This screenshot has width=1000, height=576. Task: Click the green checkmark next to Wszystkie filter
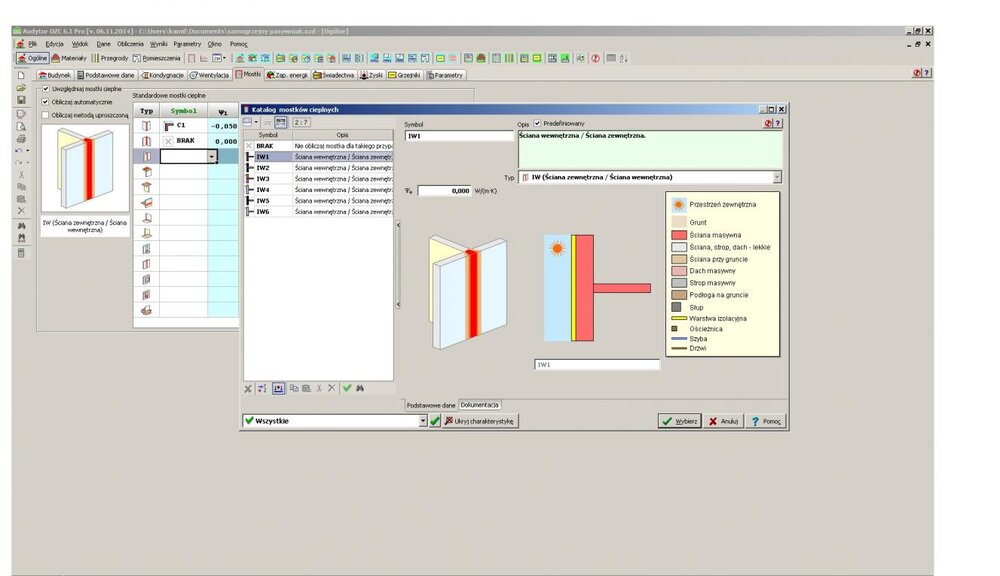pyautogui.click(x=435, y=421)
